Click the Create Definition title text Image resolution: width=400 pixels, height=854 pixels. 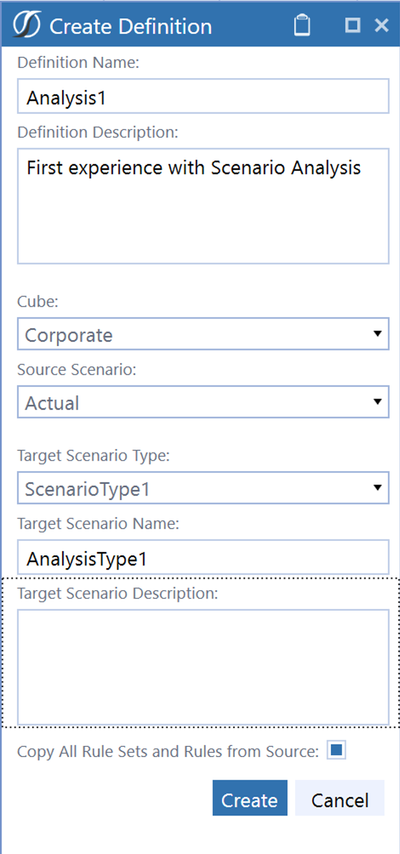130,26
